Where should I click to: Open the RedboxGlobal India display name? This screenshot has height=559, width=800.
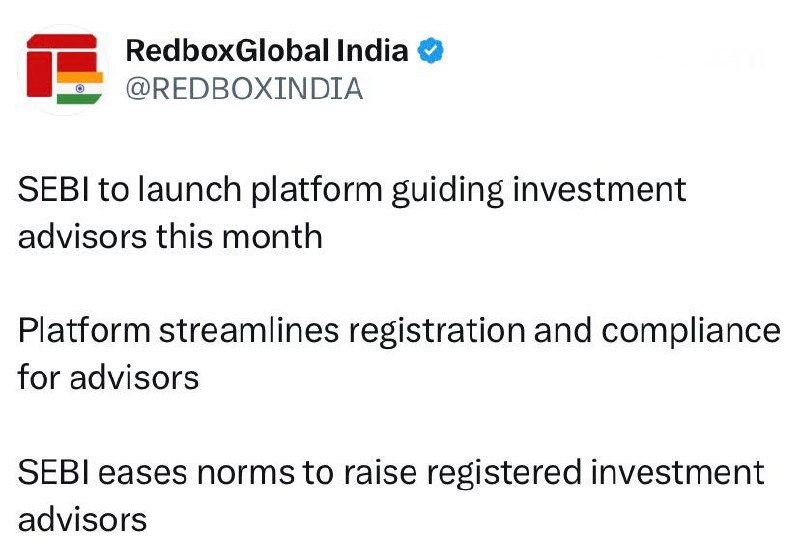(267, 50)
